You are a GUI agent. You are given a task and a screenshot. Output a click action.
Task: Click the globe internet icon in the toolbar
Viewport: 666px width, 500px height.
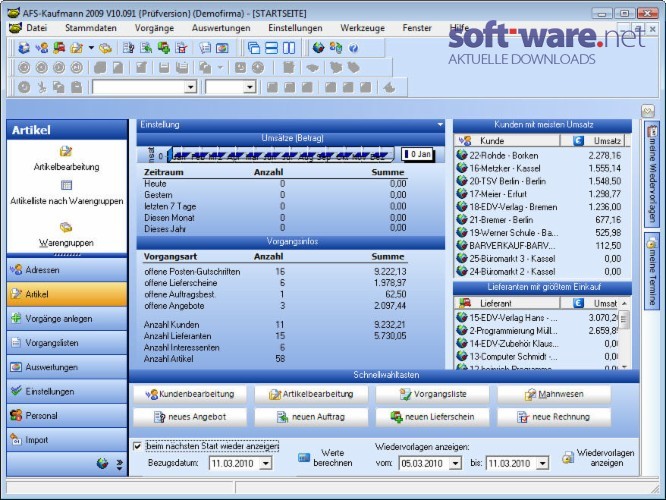pyautogui.click(x=318, y=48)
